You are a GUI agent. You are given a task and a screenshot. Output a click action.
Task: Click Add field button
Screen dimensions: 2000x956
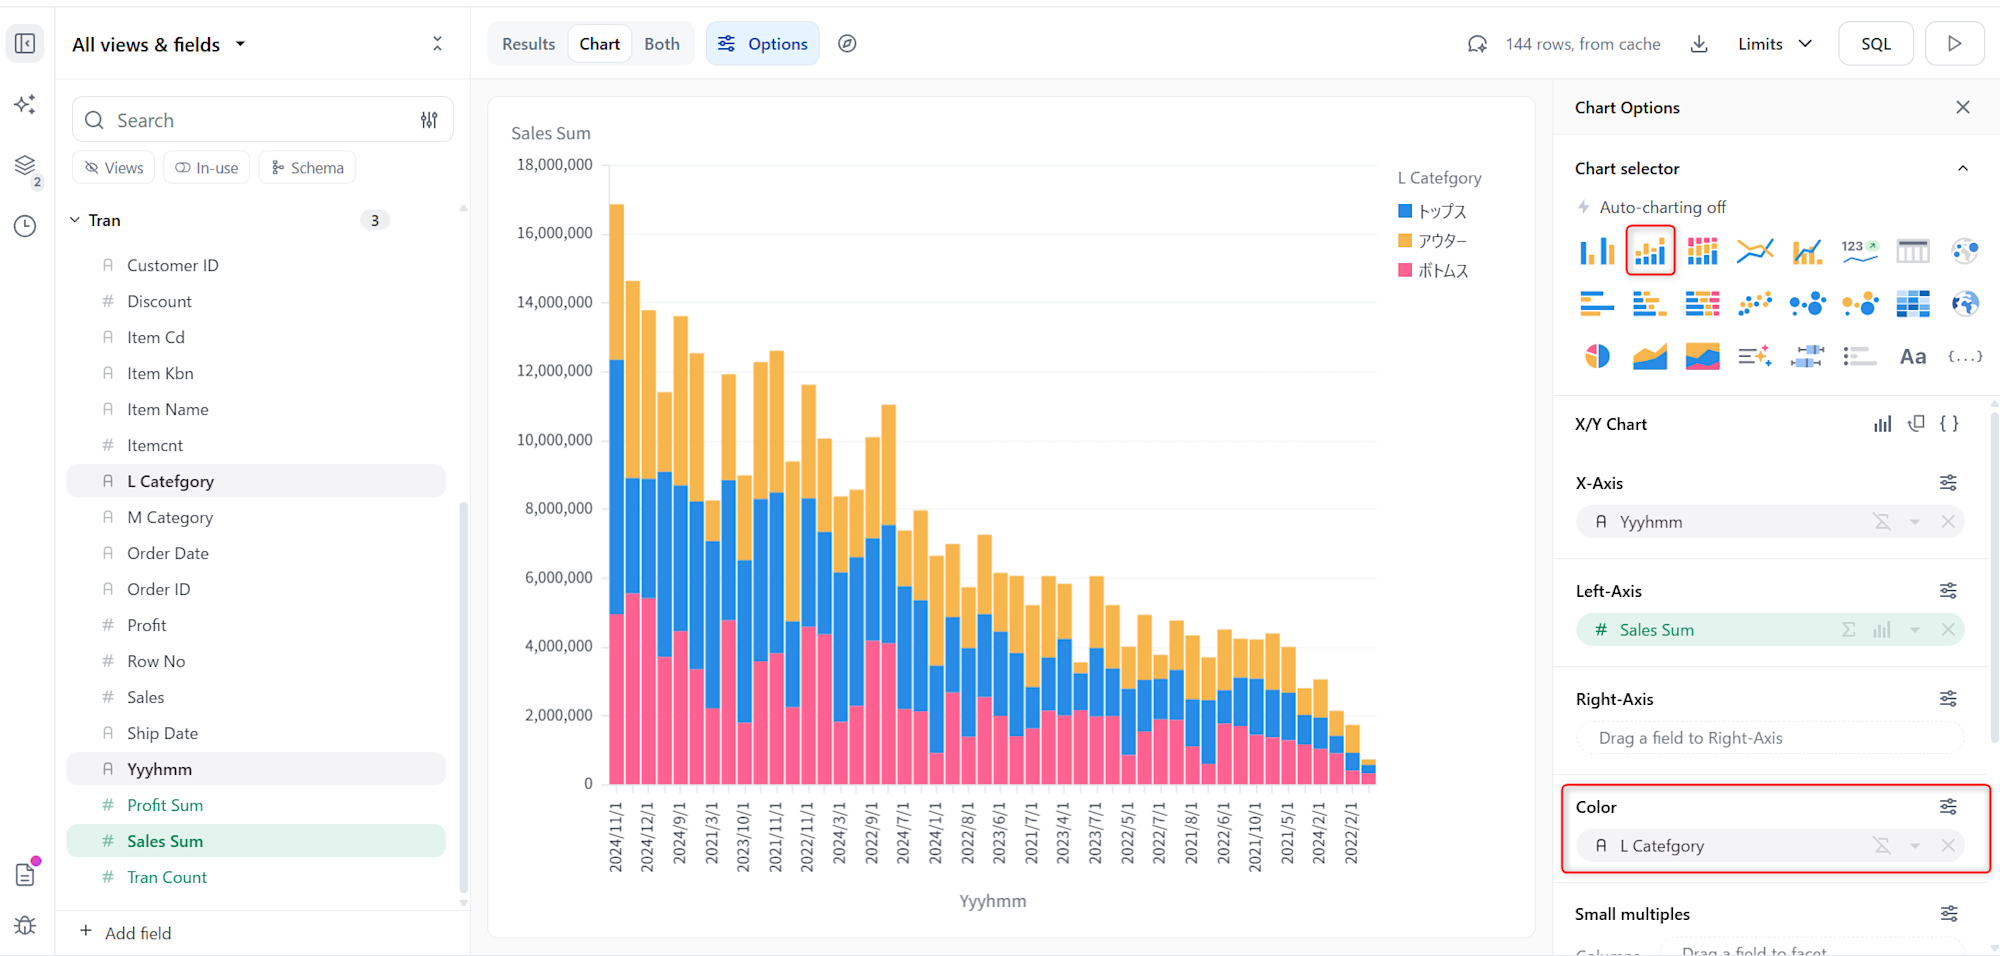(126, 932)
